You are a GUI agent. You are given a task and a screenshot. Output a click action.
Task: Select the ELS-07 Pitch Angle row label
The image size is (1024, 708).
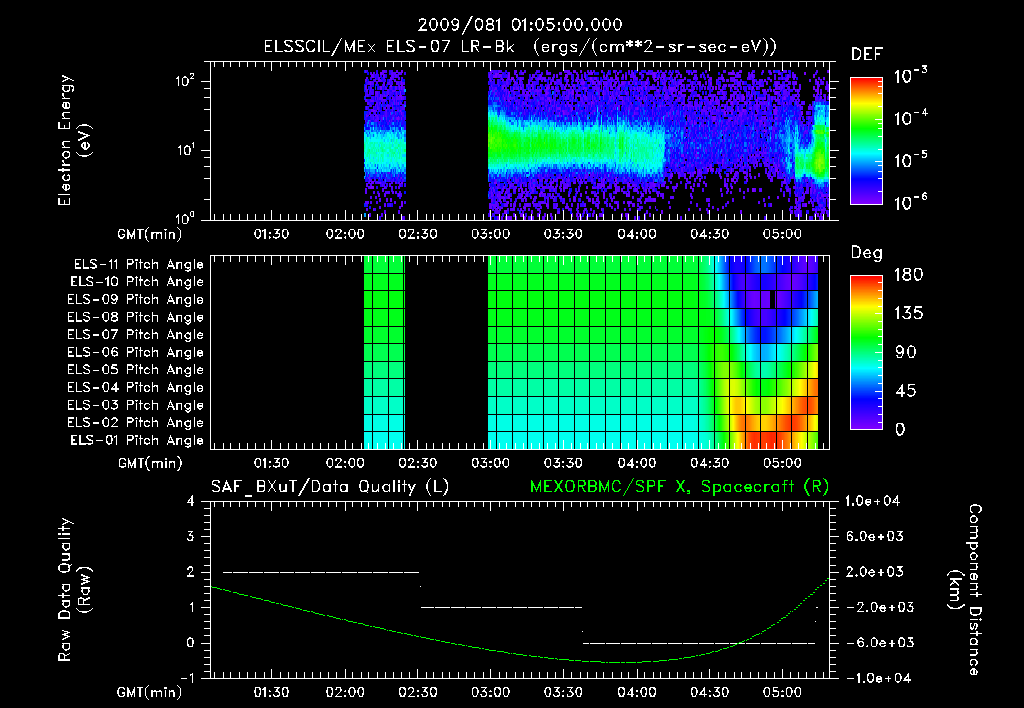click(x=136, y=334)
